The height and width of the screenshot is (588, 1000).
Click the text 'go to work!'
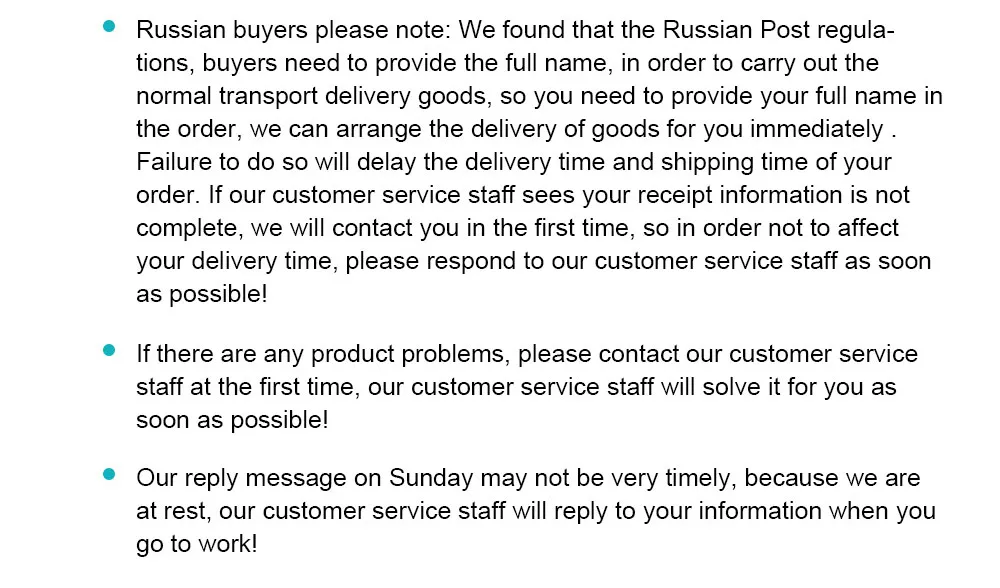pyautogui.click(x=196, y=545)
